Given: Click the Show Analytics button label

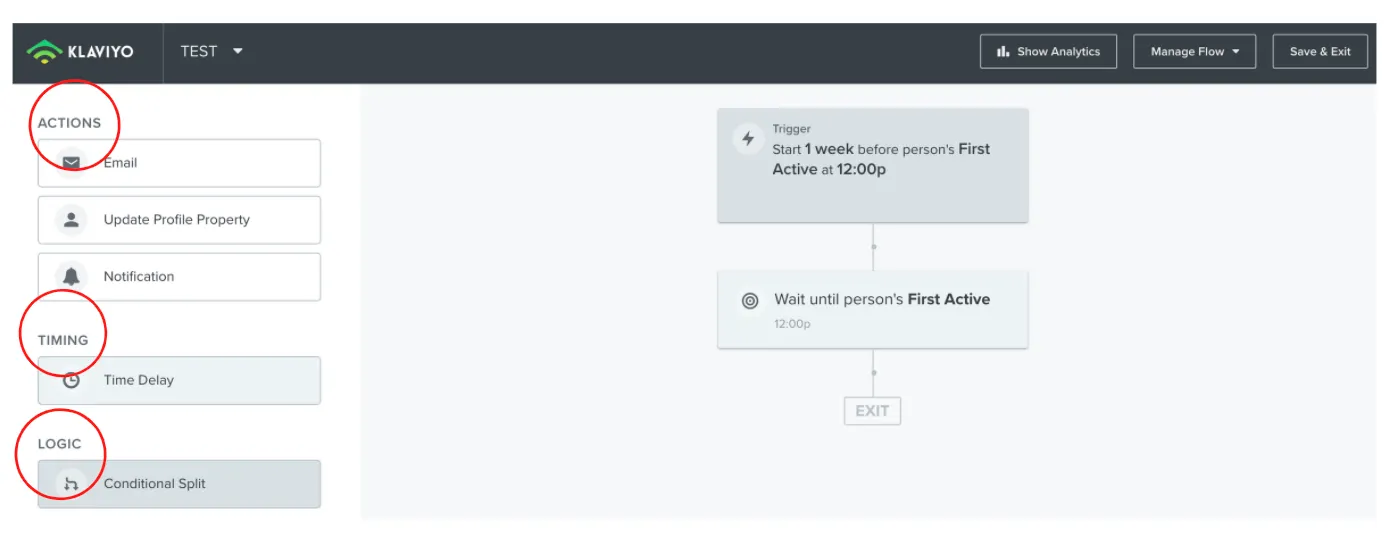Looking at the screenshot, I should (1058, 52).
